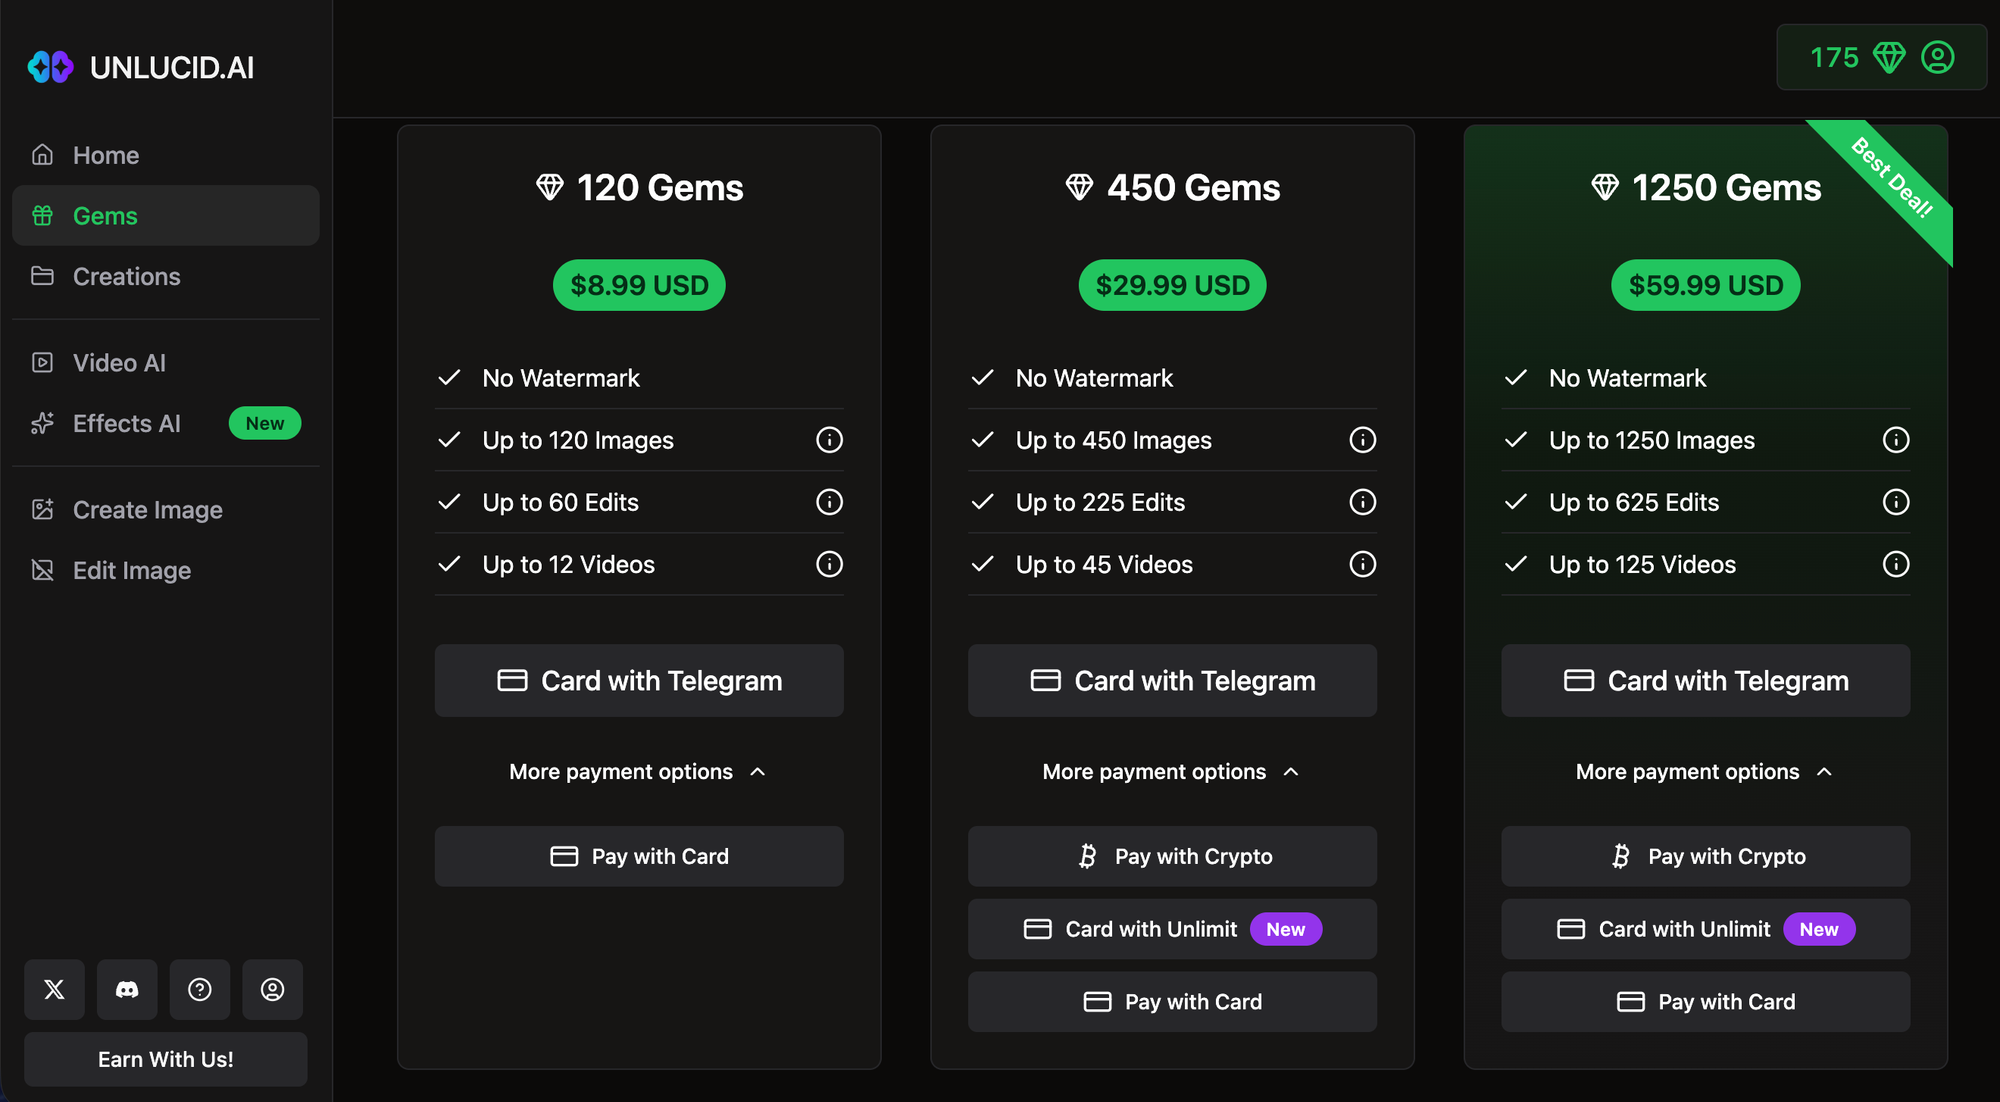Collapse More payment options under 1250 Gems

point(1705,772)
